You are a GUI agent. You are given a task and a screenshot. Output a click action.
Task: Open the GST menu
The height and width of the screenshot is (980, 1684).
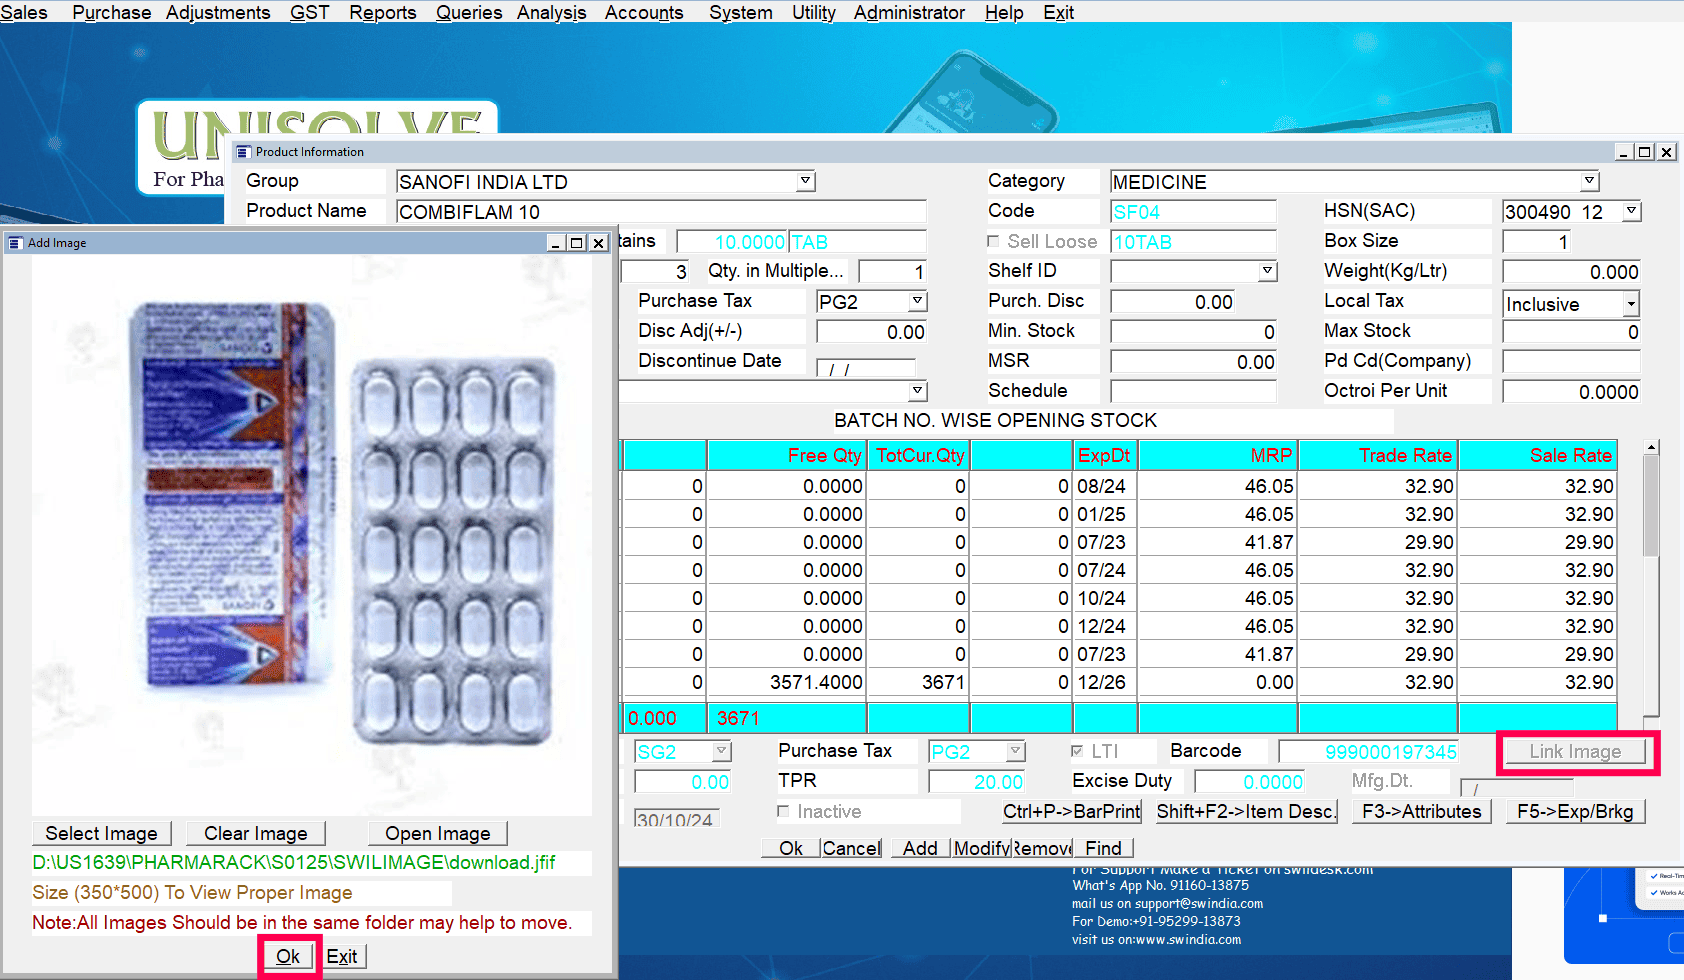[x=309, y=12]
